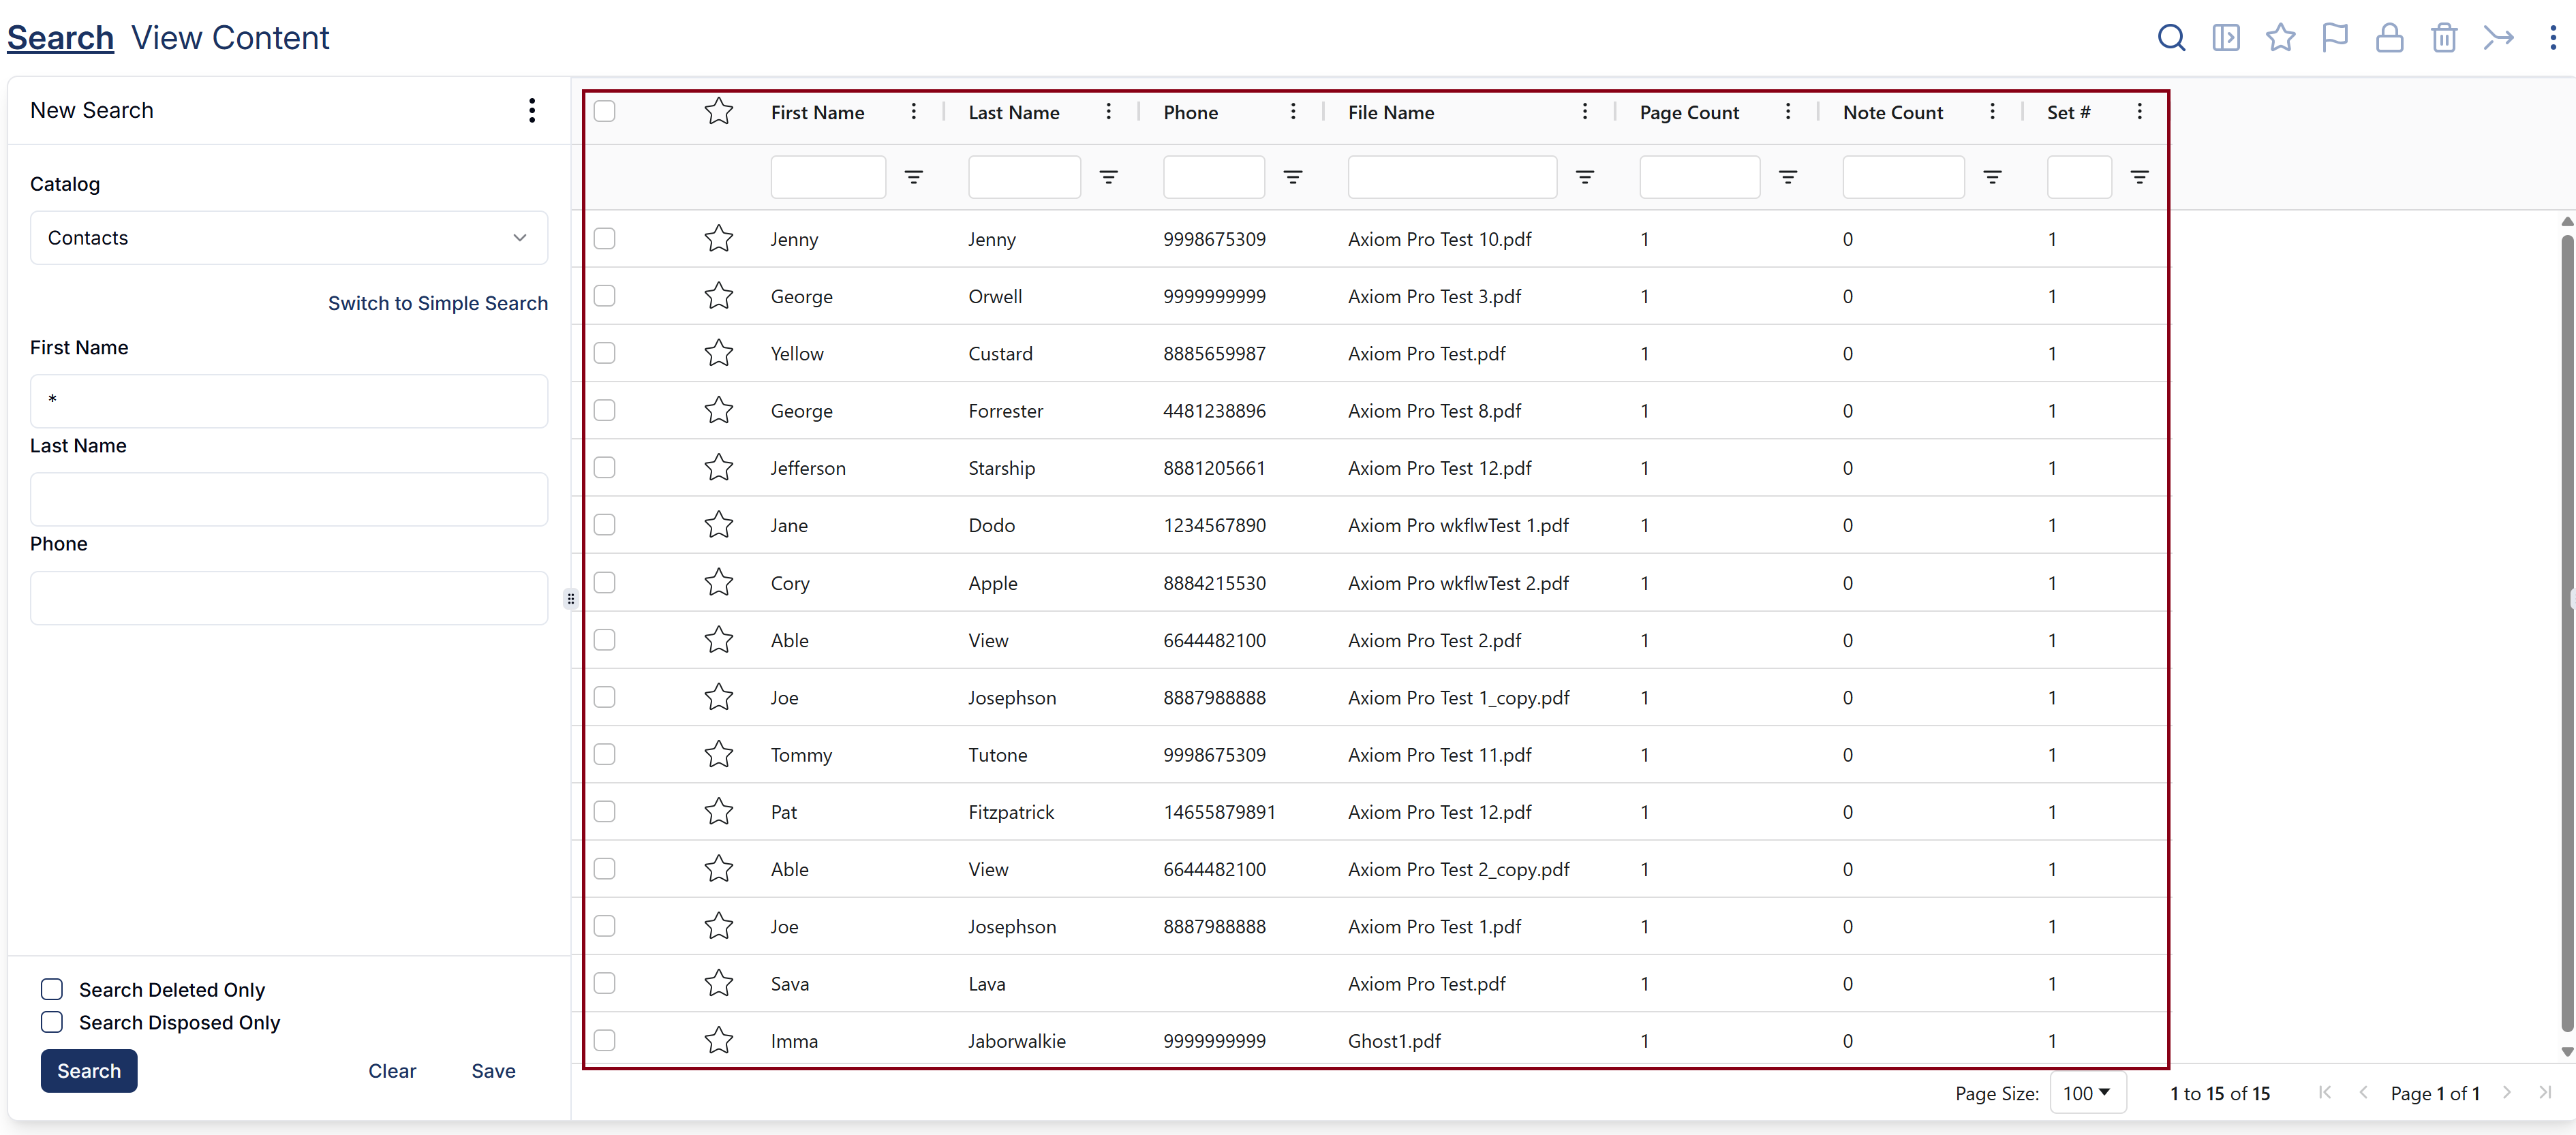The height and width of the screenshot is (1135, 2576).
Task: Toggle the side panel layout icon
Action: click(x=2226, y=38)
